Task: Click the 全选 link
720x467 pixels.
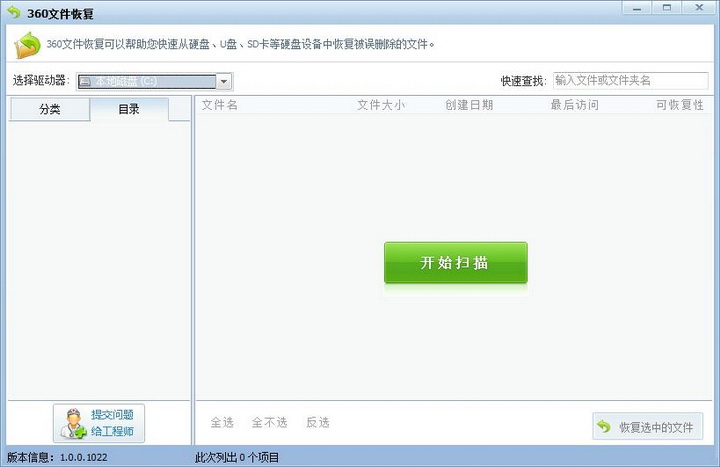Action: (222, 422)
